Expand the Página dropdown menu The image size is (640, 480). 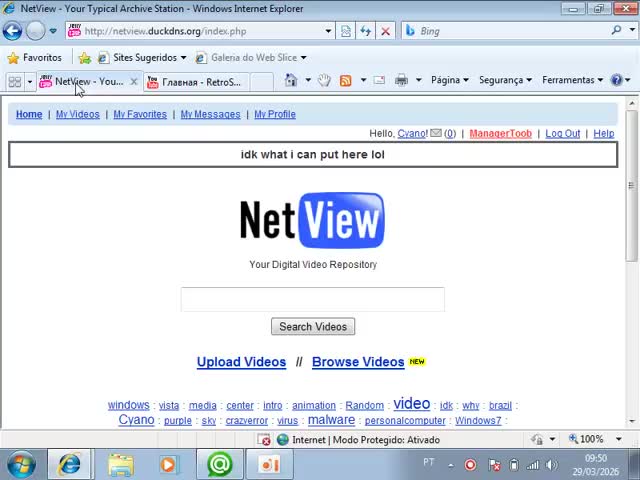tap(449, 80)
